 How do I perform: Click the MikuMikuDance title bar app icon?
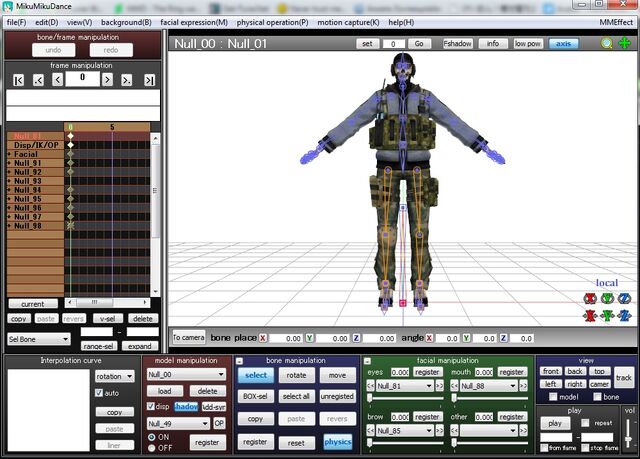tap(7, 6)
